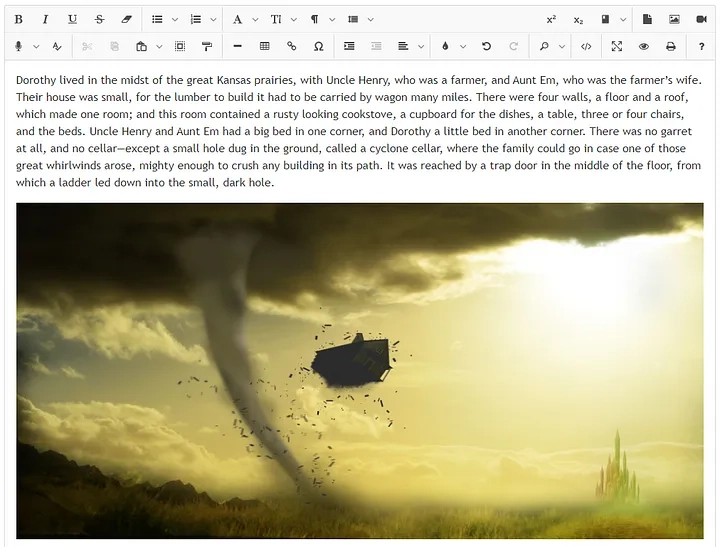
Task: Click the undo button
Action: [486, 46]
